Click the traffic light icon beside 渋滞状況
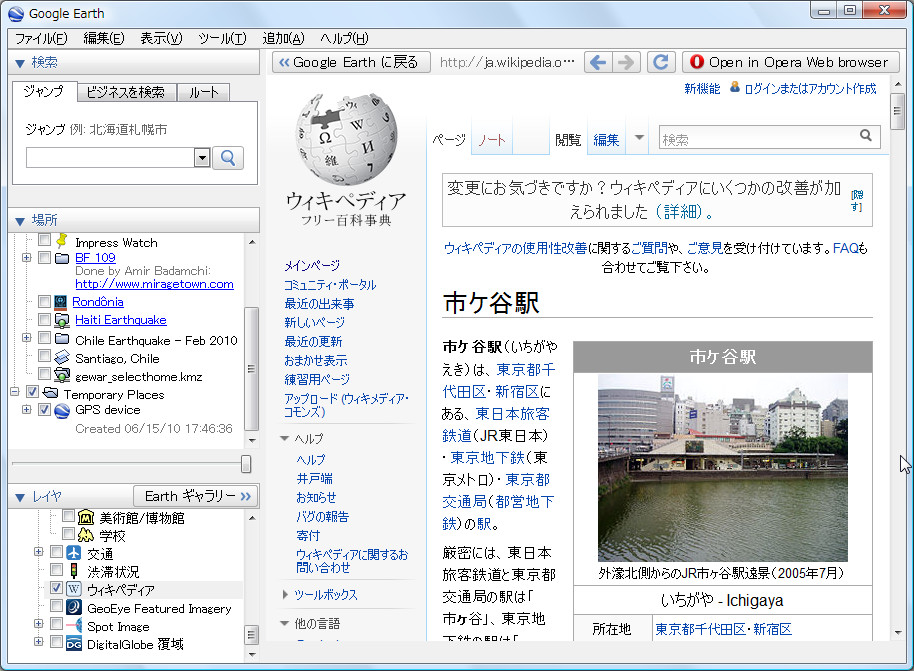 point(74,570)
